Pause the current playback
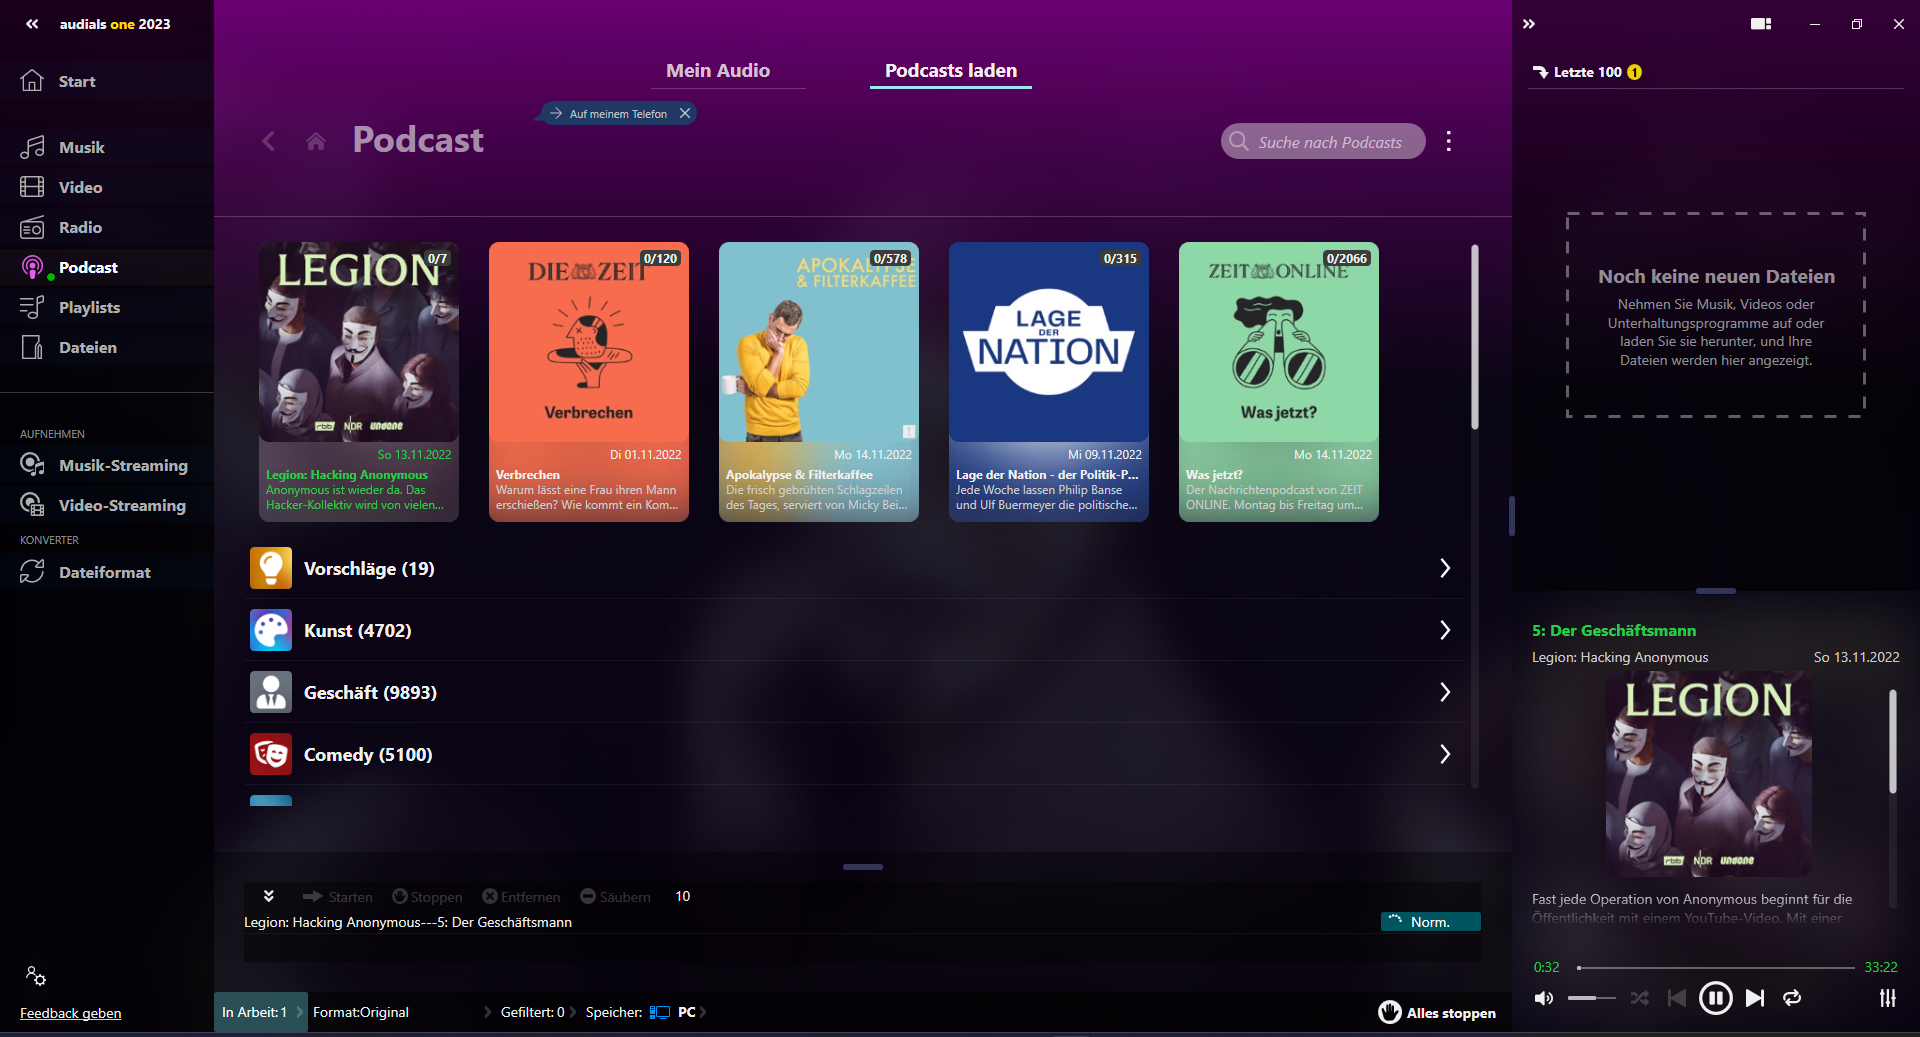The height and width of the screenshot is (1037, 1920). (1716, 998)
